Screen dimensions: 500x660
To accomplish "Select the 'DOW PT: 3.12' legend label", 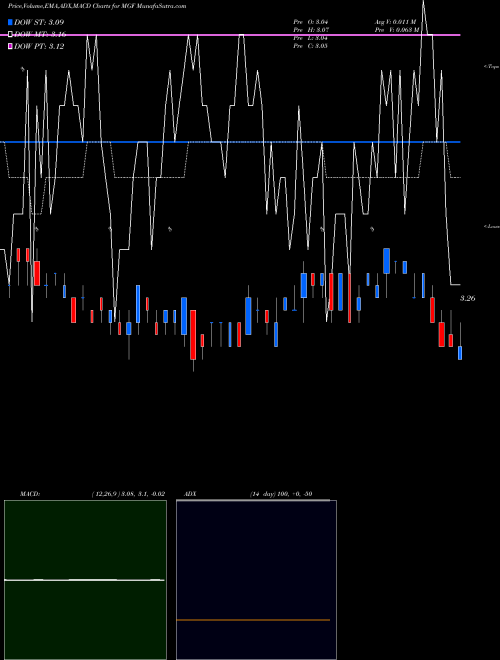I will click(39, 46).
